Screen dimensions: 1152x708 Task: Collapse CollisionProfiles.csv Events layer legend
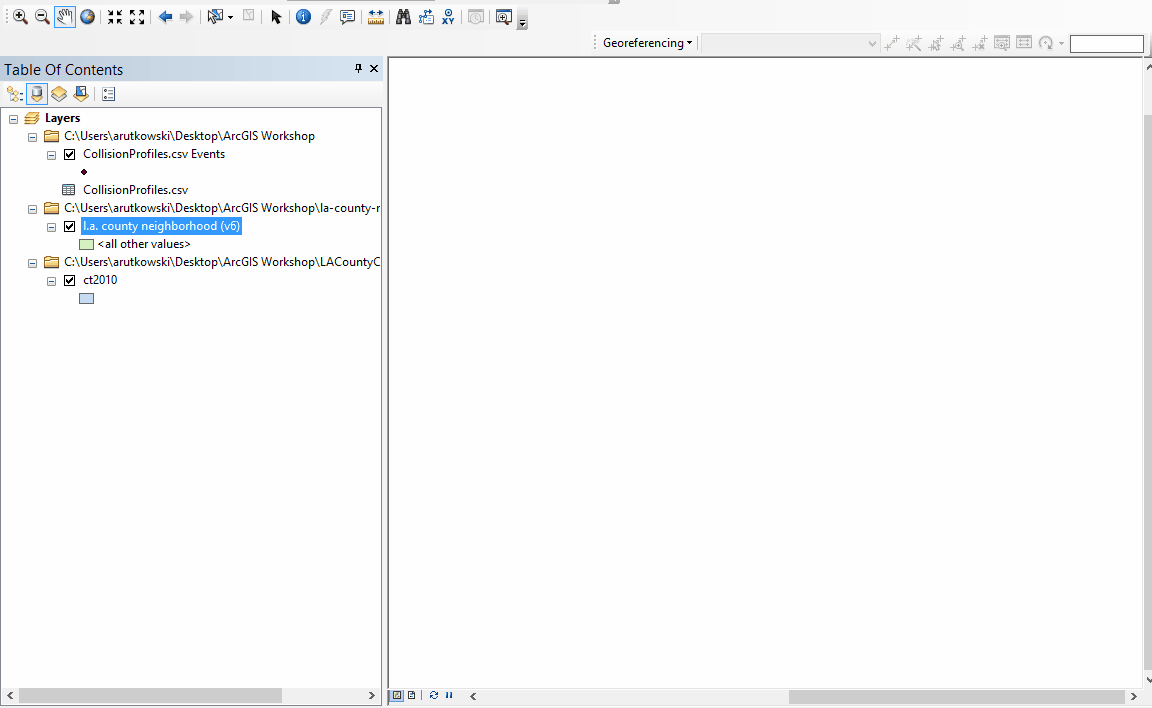51,155
